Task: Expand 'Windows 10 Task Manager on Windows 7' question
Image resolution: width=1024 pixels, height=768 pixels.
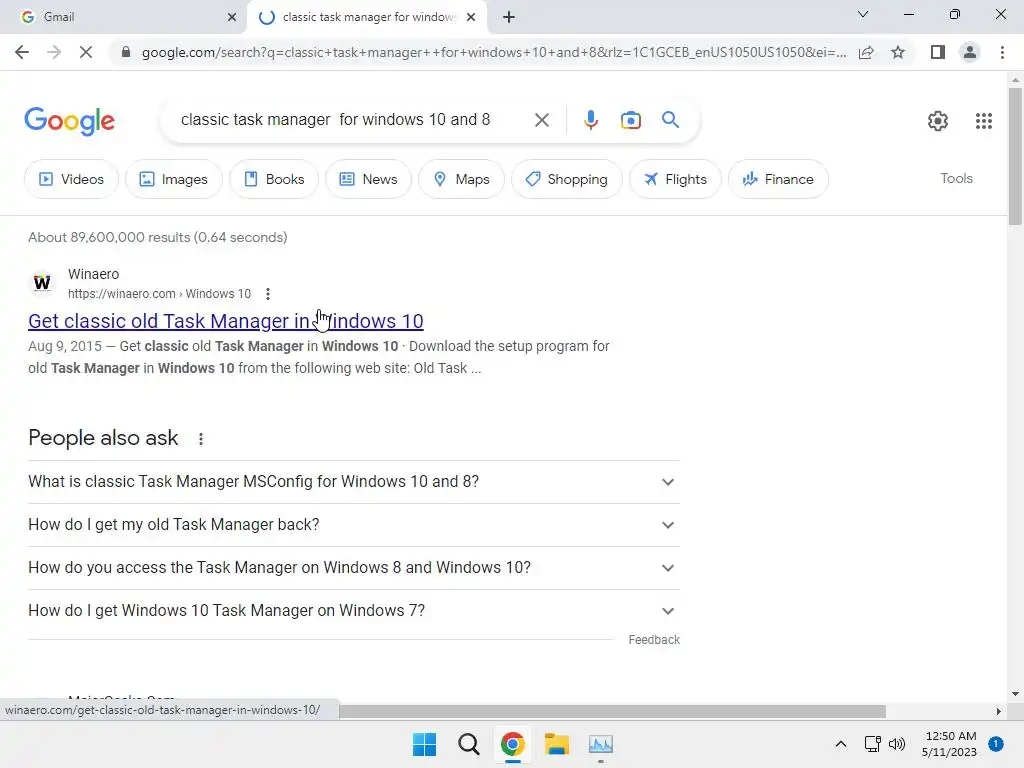Action: point(354,611)
